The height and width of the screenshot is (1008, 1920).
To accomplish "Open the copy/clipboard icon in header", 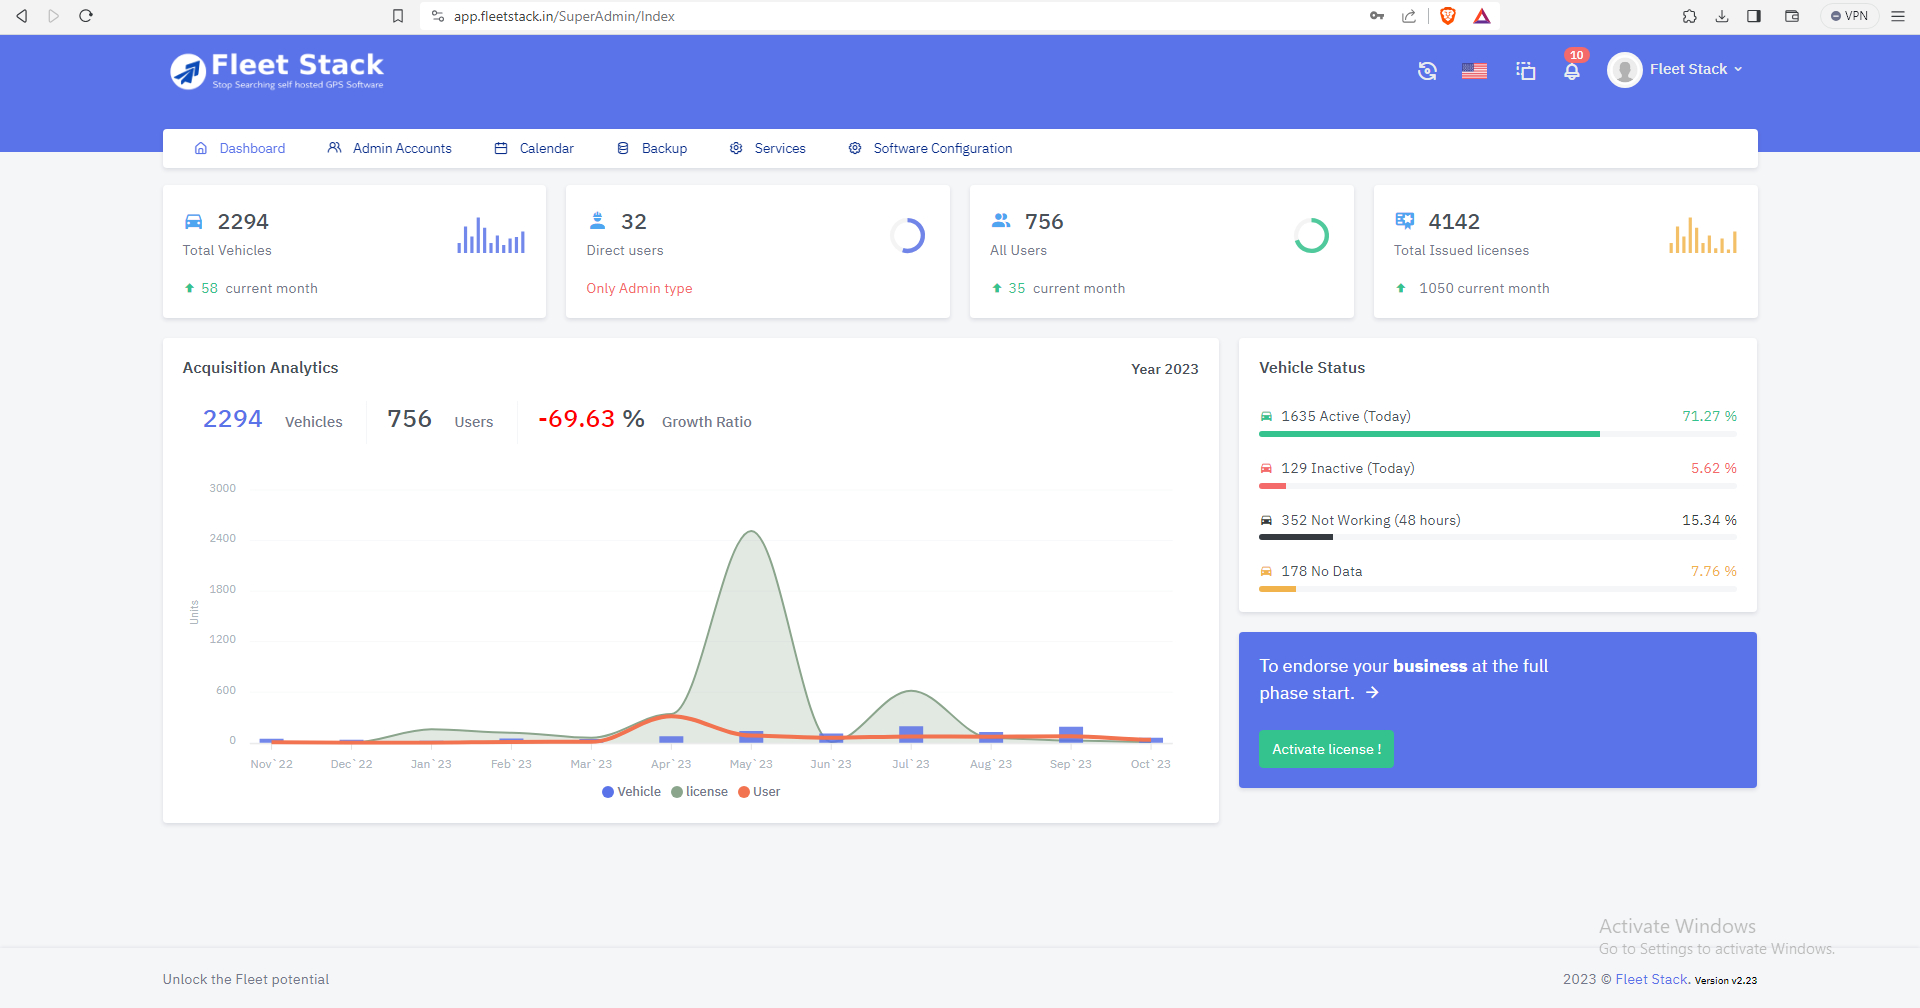I will pyautogui.click(x=1525, y=71).
